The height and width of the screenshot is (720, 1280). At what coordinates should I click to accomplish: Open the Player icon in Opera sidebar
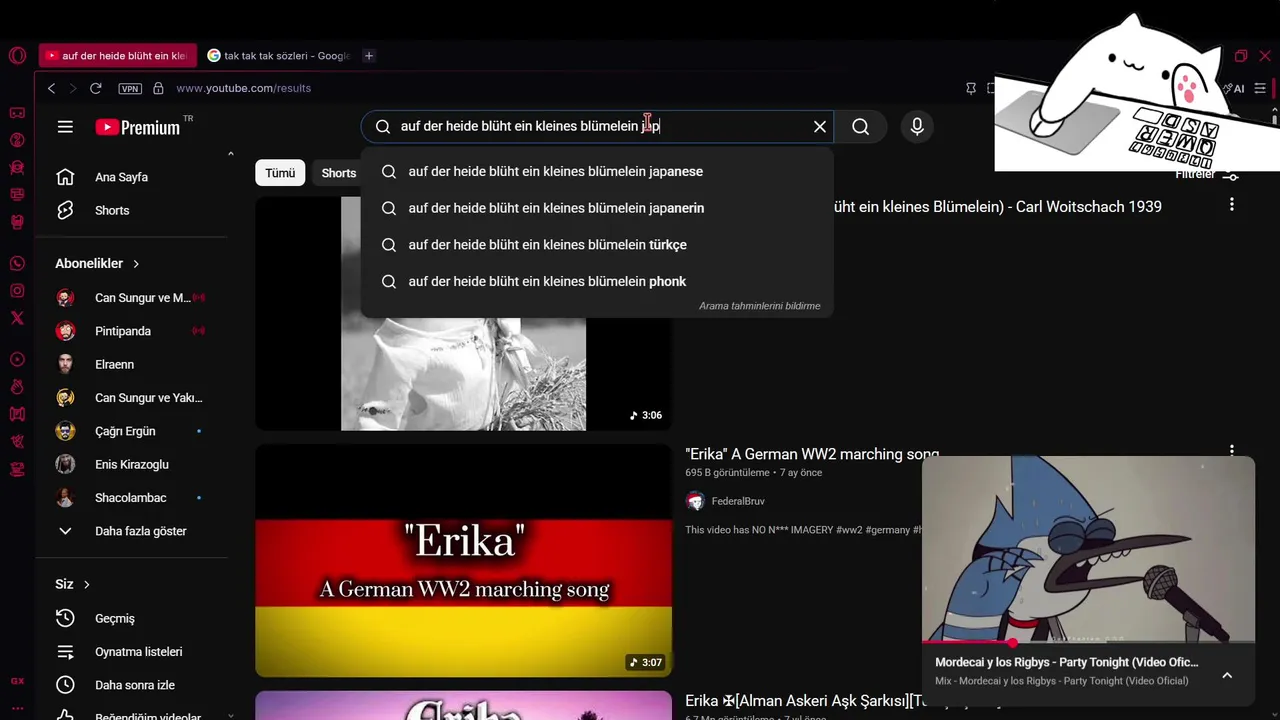(x=17, y=359)
